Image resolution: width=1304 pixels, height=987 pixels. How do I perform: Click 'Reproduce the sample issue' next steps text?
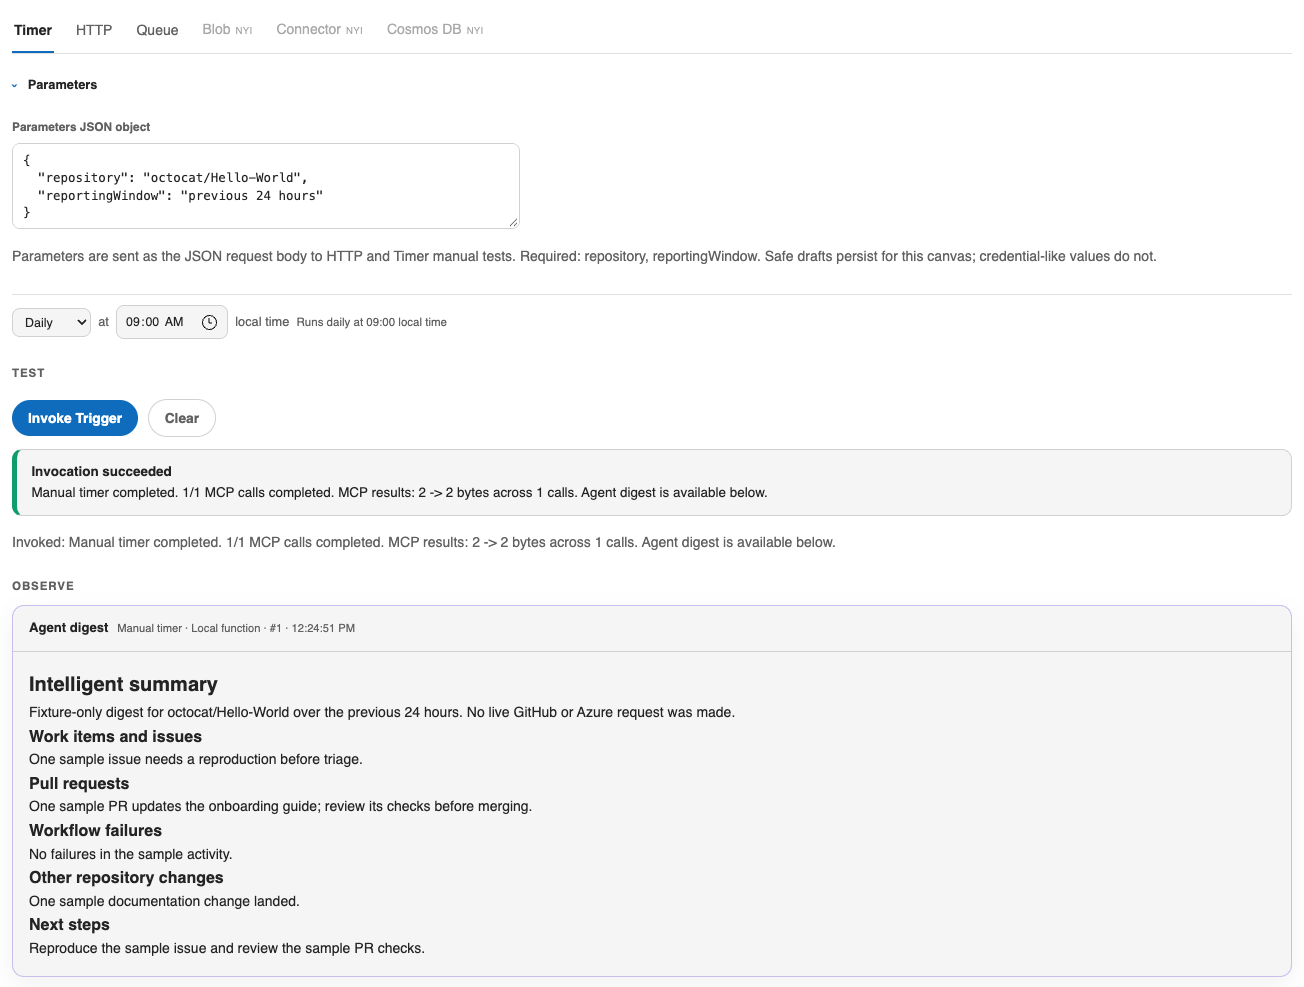pos(227,948)
